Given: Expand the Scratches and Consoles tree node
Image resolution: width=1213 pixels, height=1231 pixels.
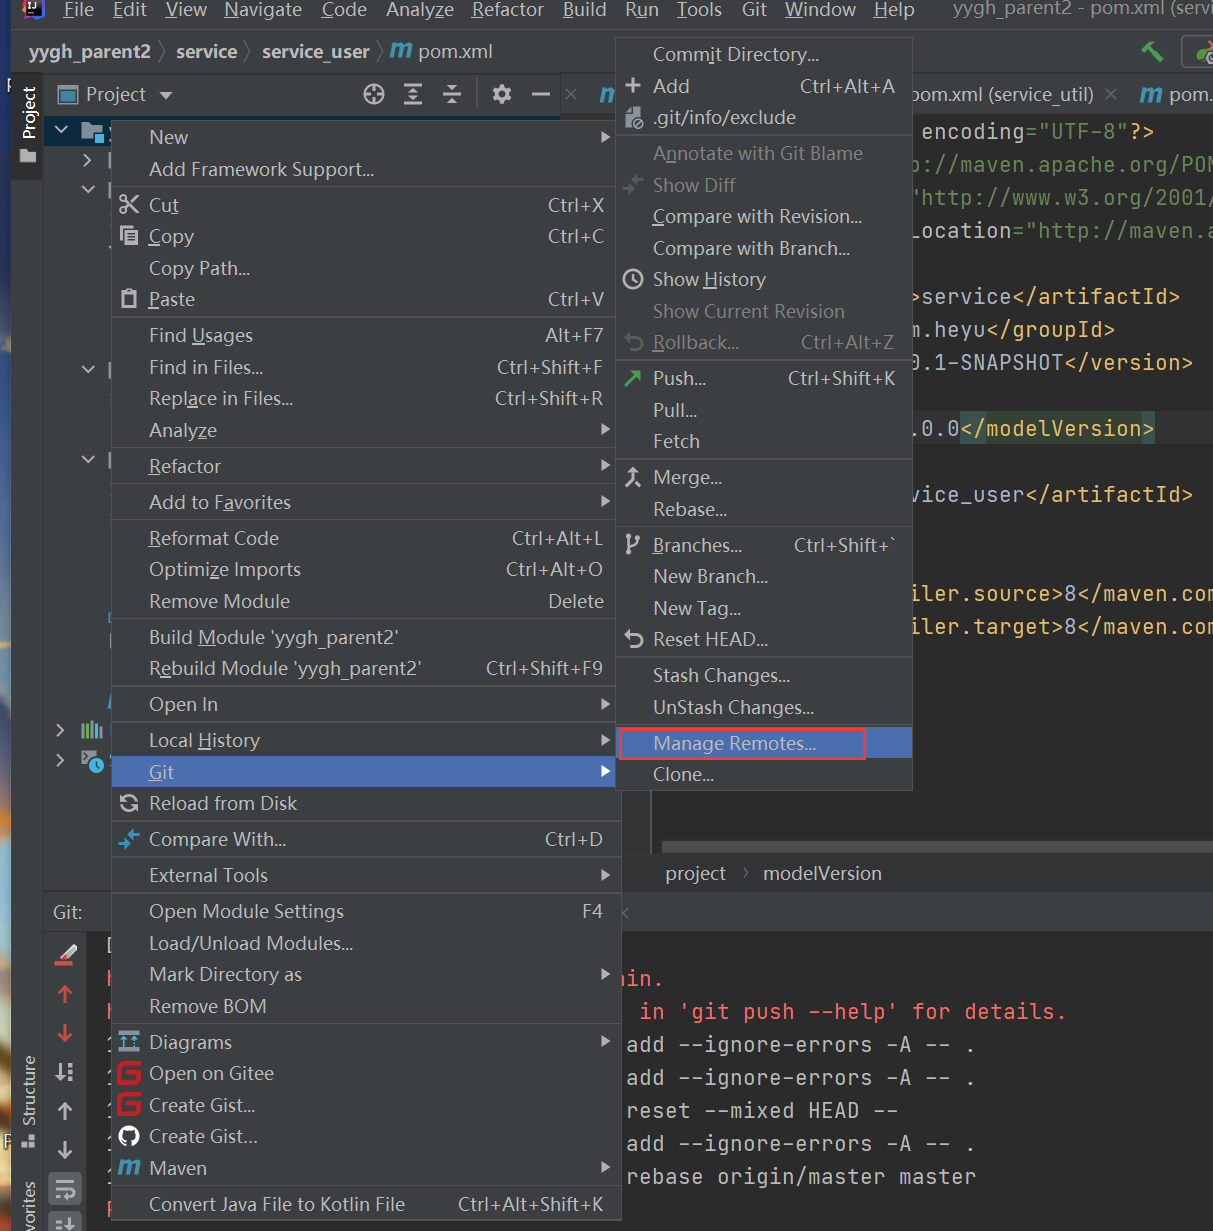Looking at the screenshot, I should click(60, 760).
